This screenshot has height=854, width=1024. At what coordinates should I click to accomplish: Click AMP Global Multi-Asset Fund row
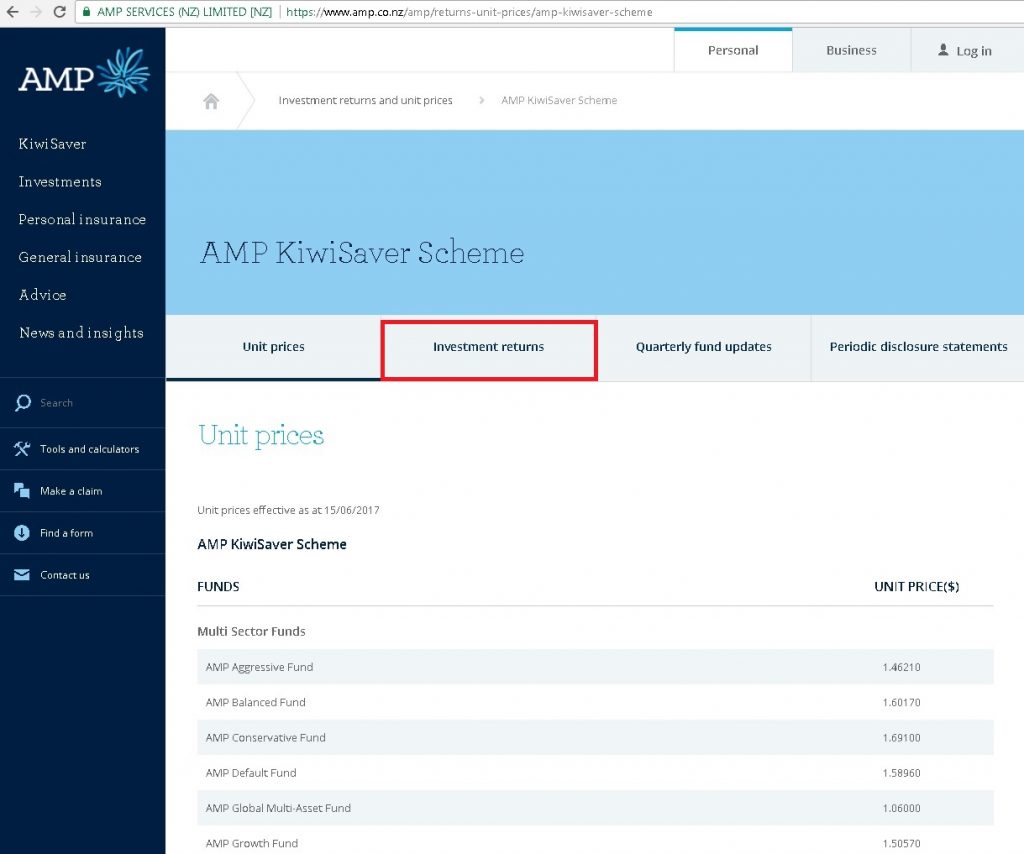596,808
